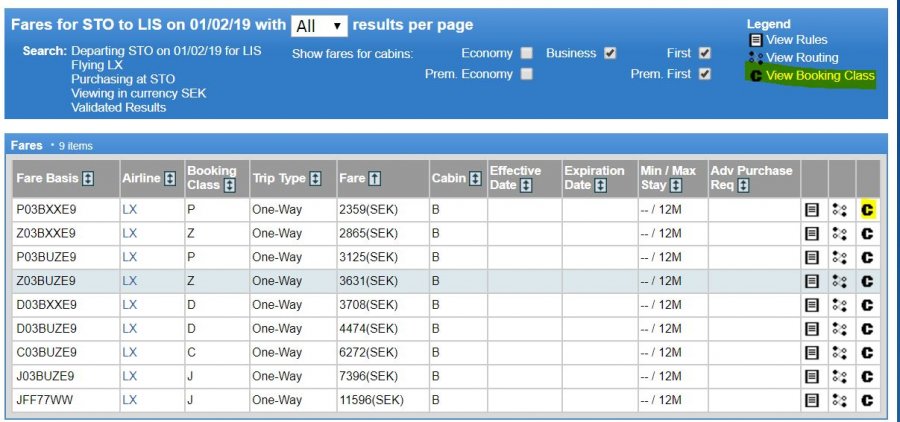
Task: Sort by Booking Class column
Action: (x=230, y=186)
